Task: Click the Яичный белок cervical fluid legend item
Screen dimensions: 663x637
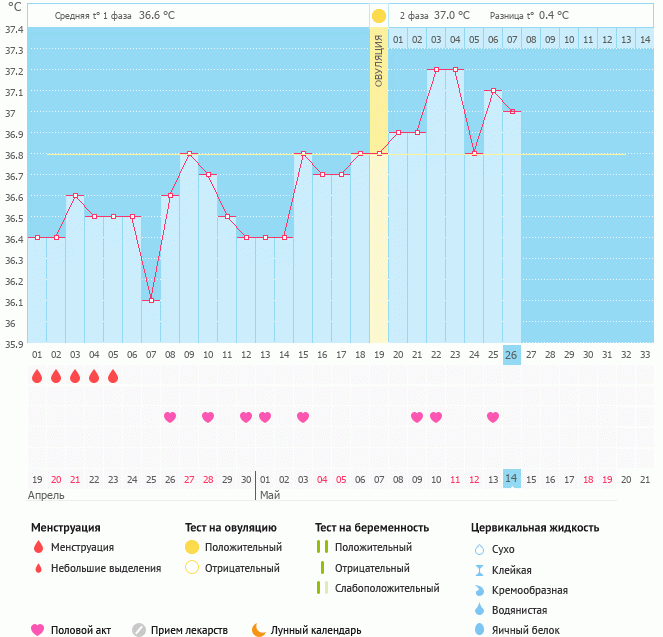Action: coord(519,629)
